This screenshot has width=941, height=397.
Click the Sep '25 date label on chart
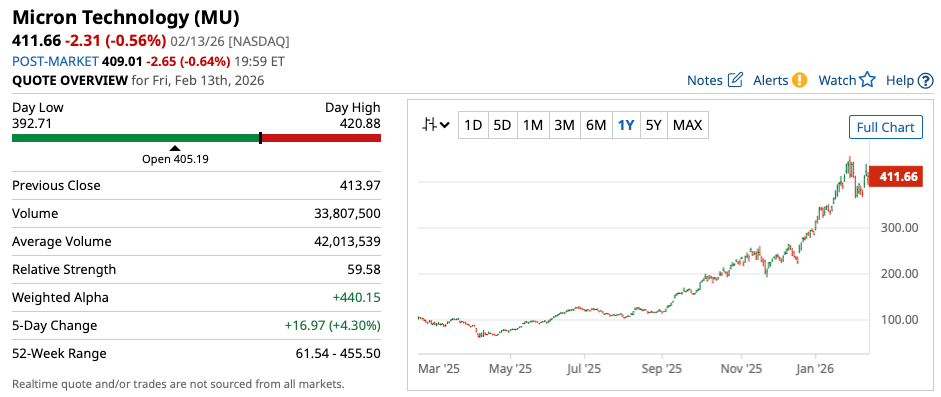tap(661, 369)
